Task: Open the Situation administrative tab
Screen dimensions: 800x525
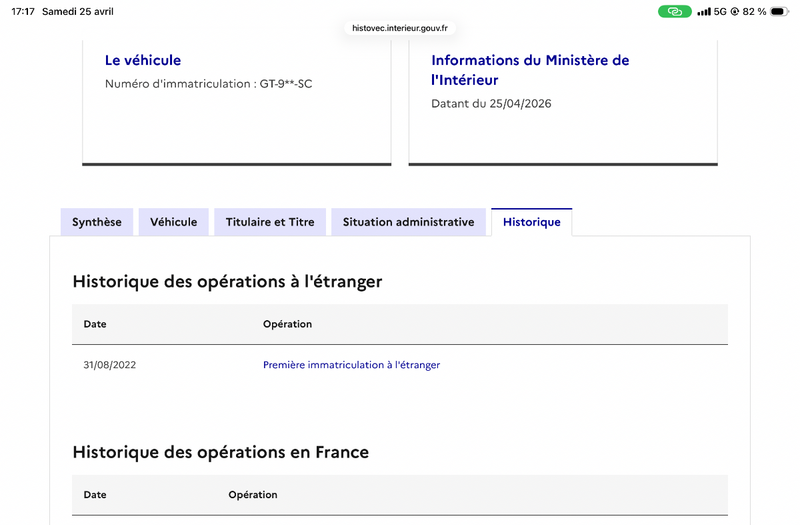Action: coord(408,222)
